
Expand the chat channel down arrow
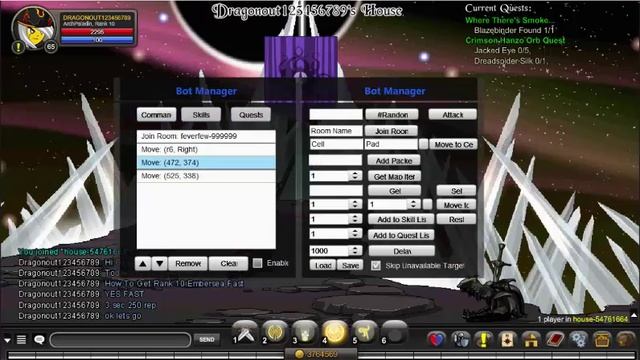[7, 340]
